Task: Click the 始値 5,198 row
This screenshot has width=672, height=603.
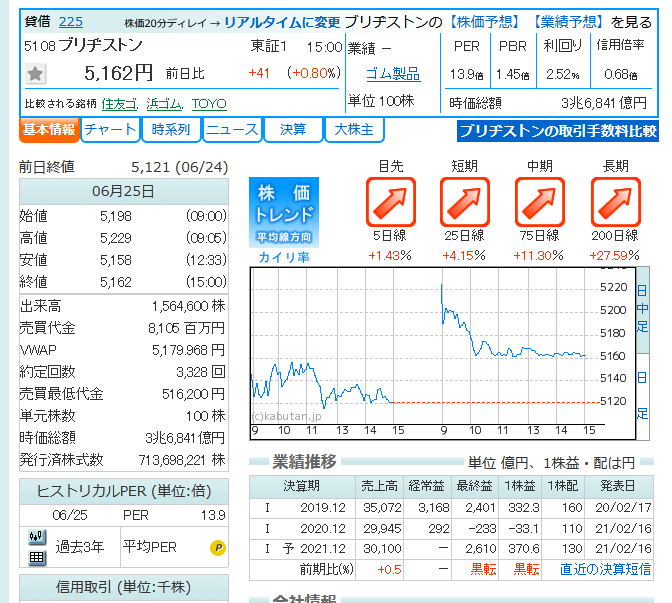Action: [123, 216]
